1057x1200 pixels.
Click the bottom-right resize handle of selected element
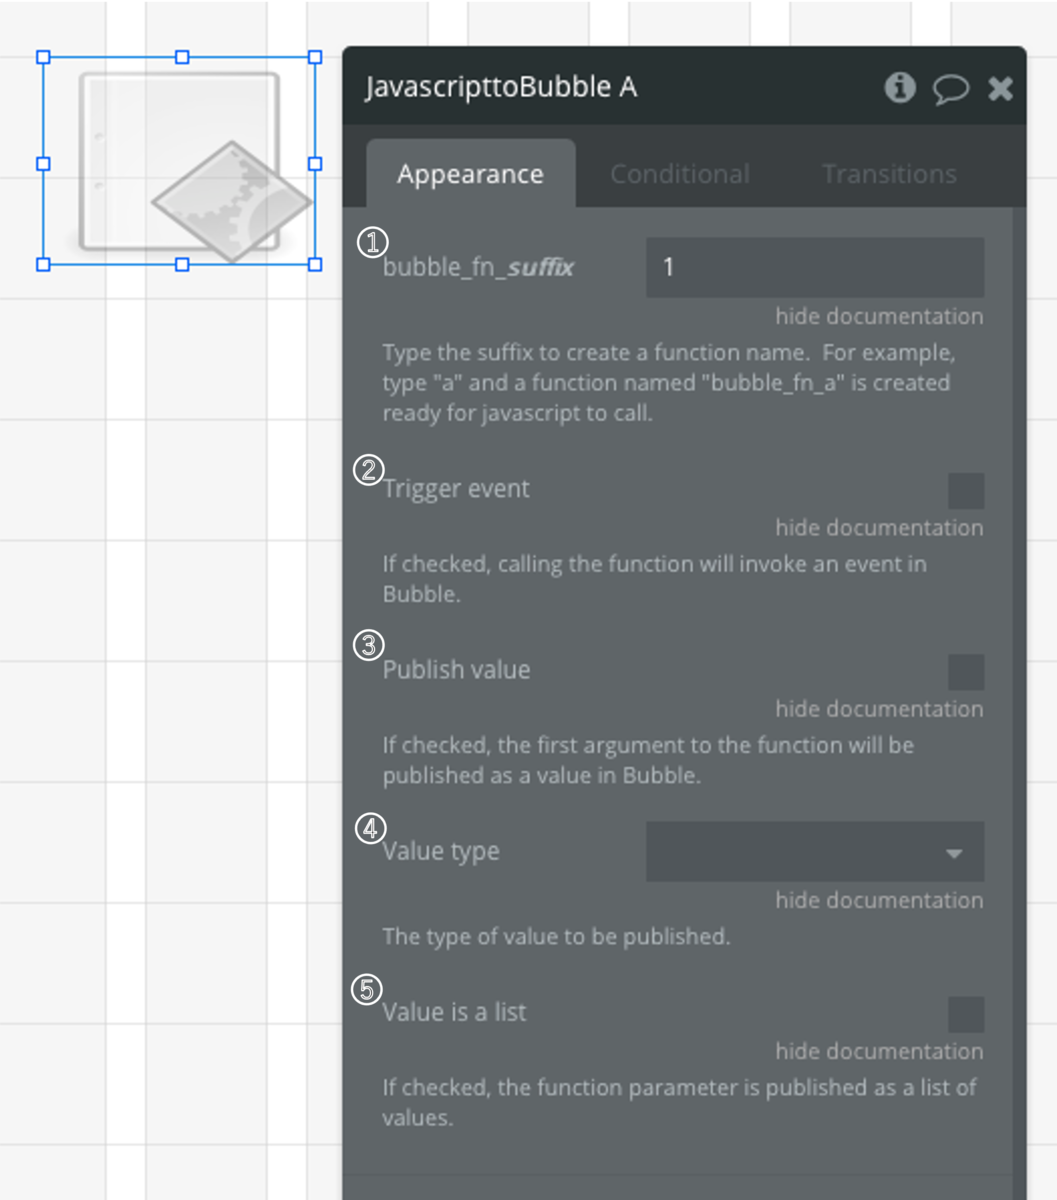click(x=315, y=265)
